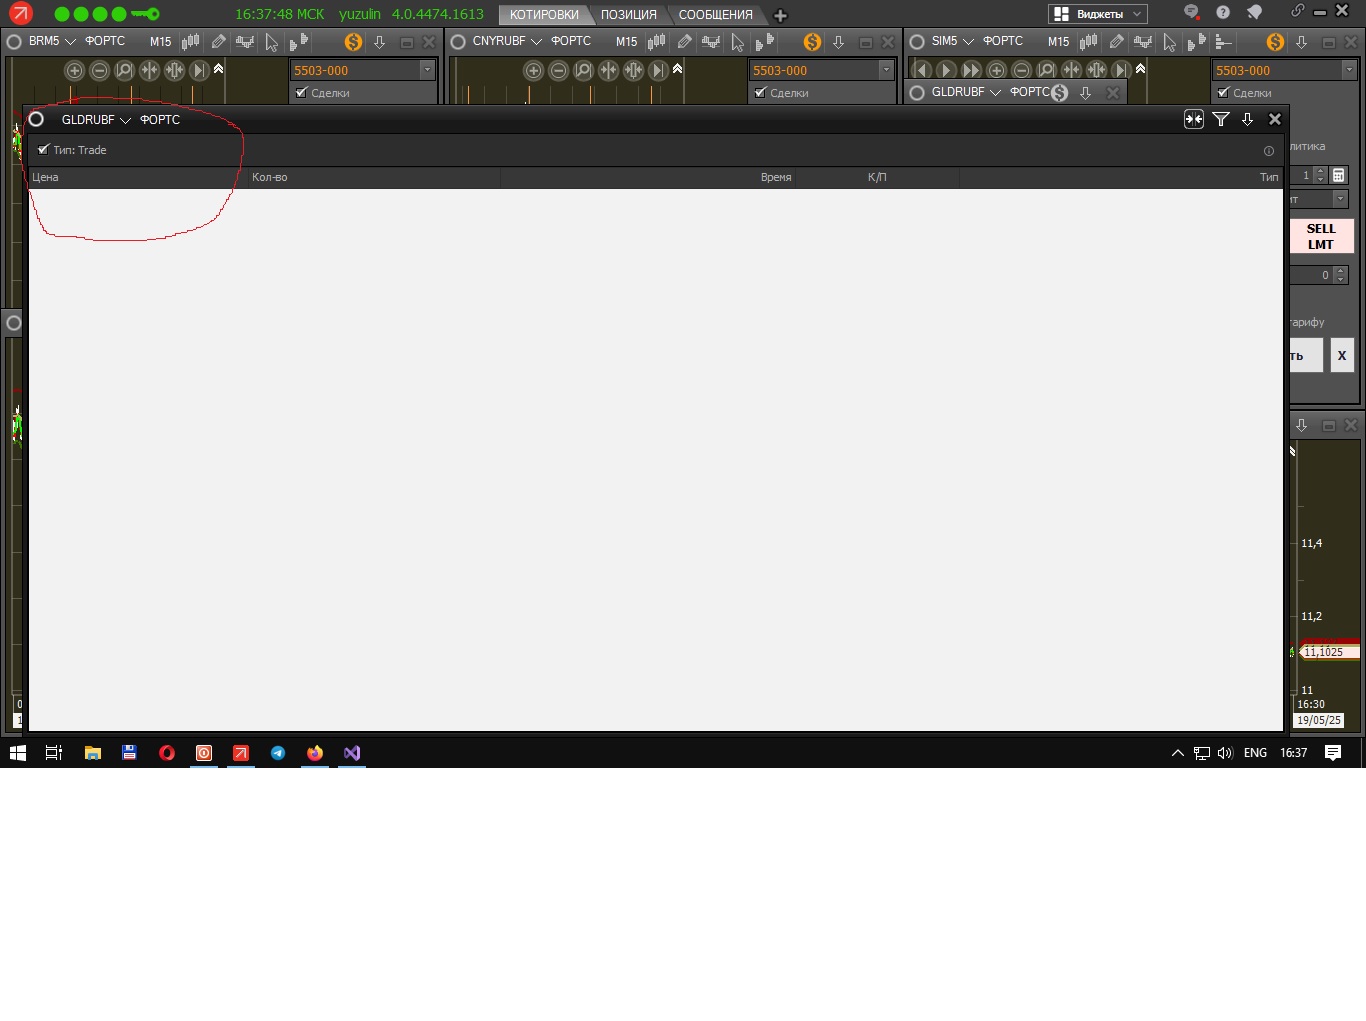The height and width of the screenshot is (1021, 1366).
Task: Click the X button in order panel
Action: (x=1341, y=355)
